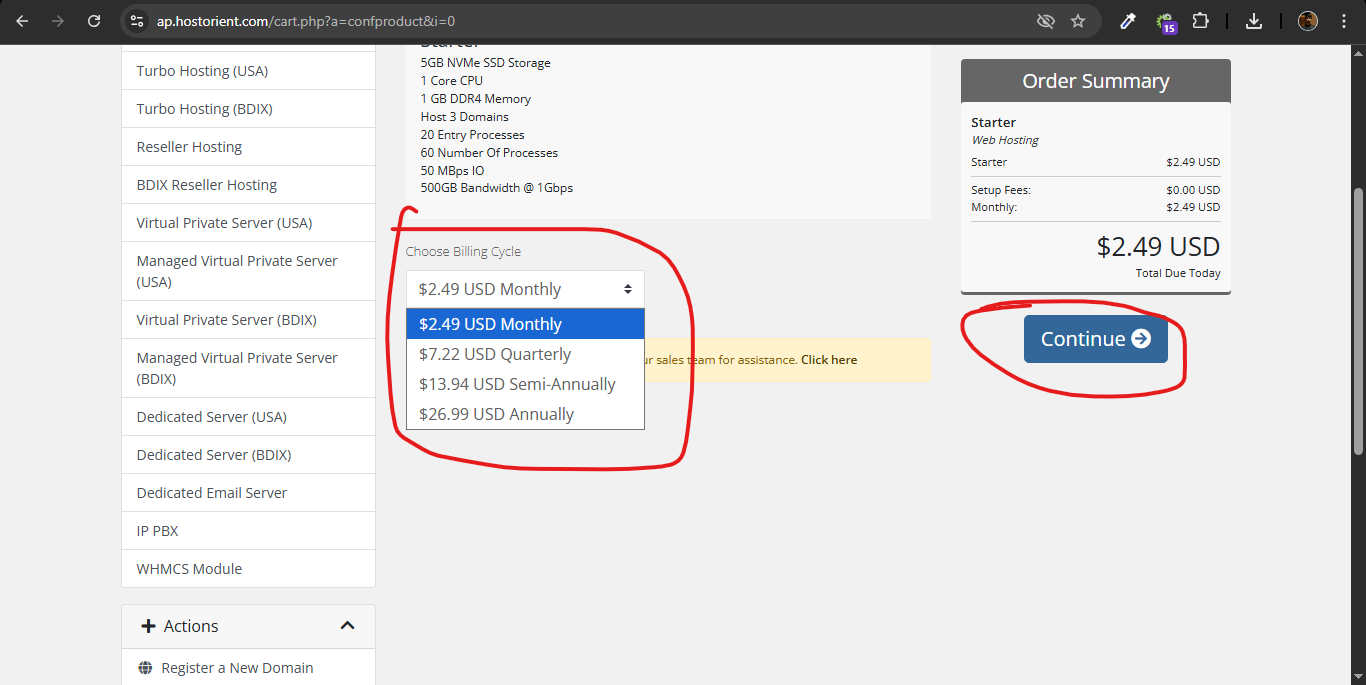Collapse the Actions panel chevron
This screenshot has height=685, width=1366.
coord(347,626)
